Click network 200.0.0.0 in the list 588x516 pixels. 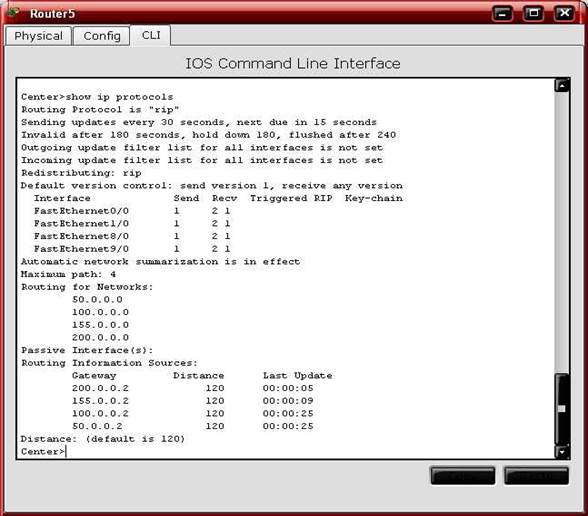(x=100, y=338)
